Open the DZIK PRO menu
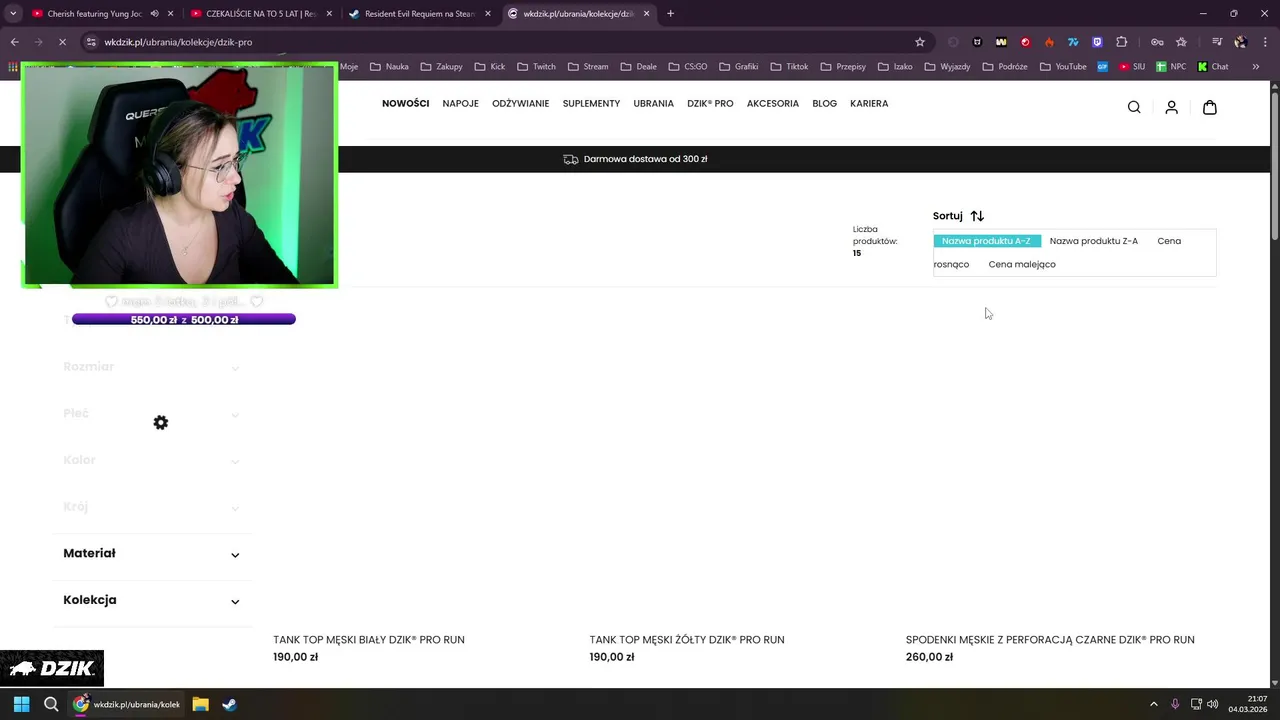Viewport: 1280px width, 720px height. (710, 103)
